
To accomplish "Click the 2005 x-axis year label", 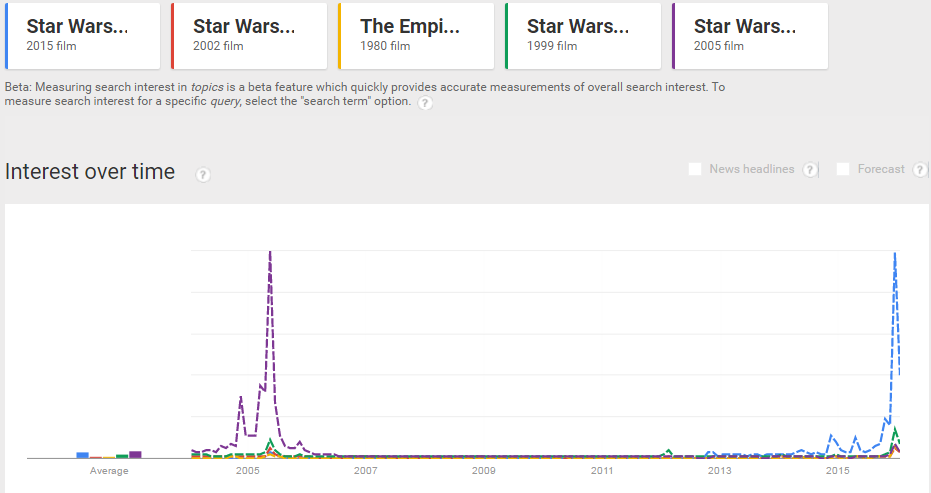I will pyautogui.click(x=248, y=470).
